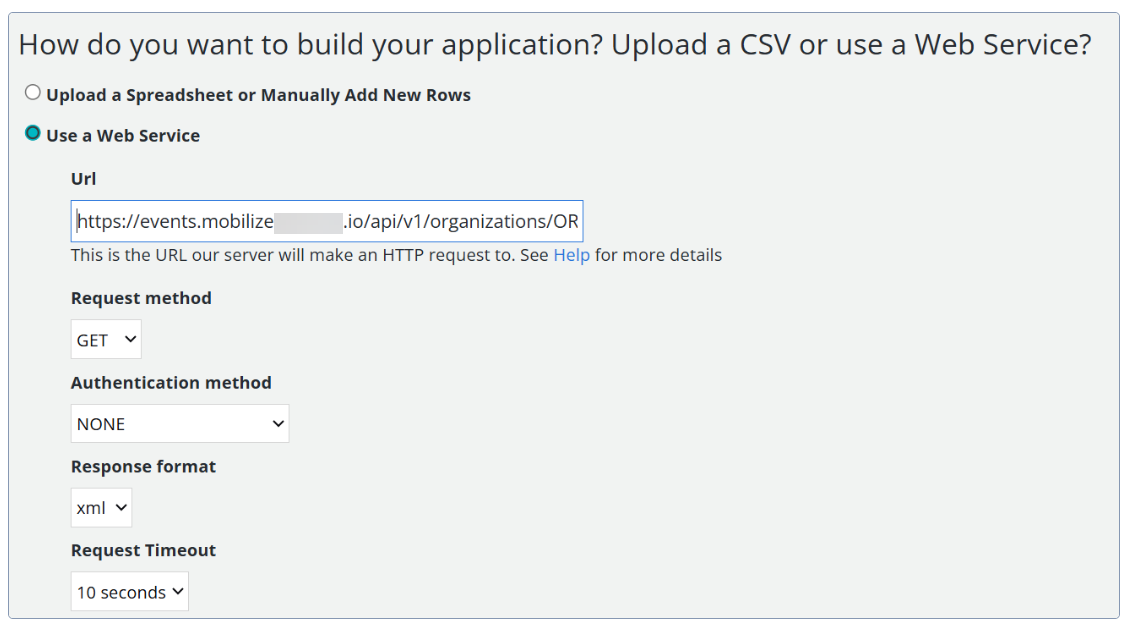Click the chevron arrow next to 10 seconds
This screenshot has height=625, width=1127.
[178, 591]
